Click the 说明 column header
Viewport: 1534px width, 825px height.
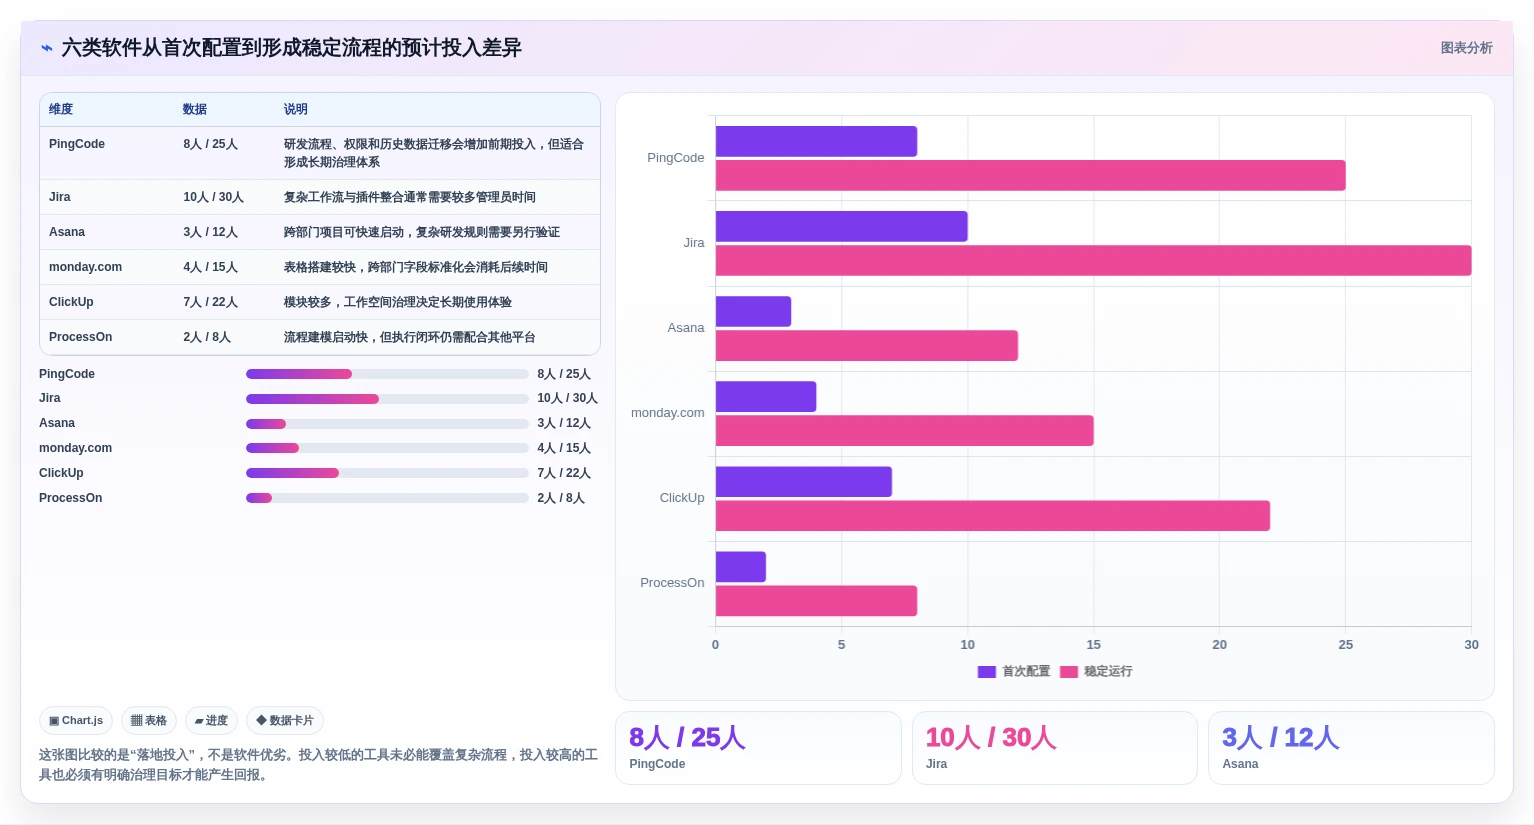[296, 109]
